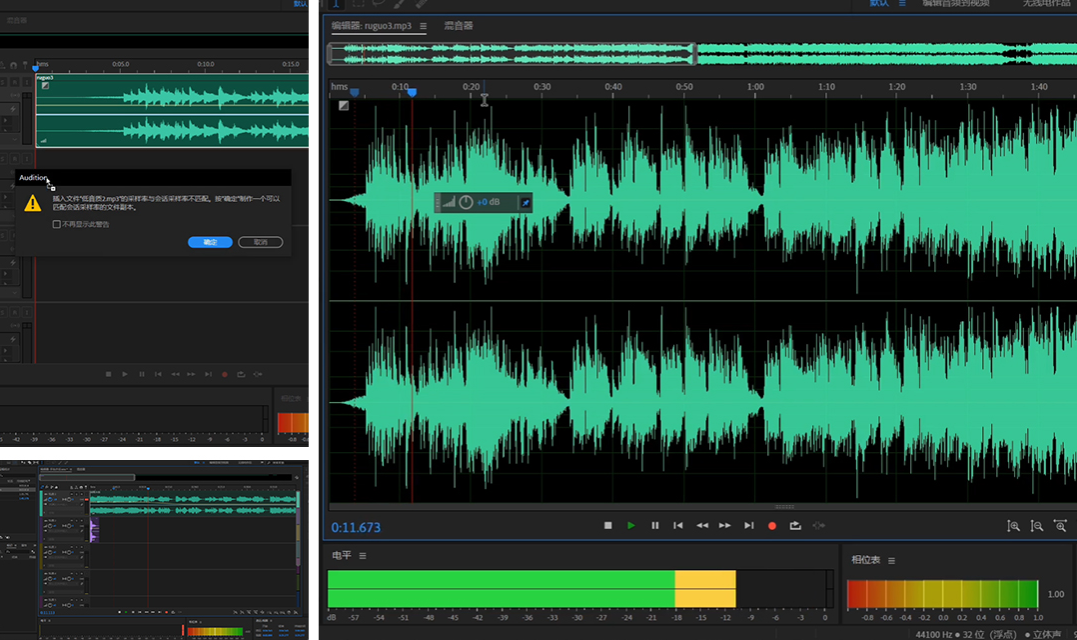Open the editor ruguo3.mp3 panel menu
The height and width of the screenshot is (640, 1077).
(423, 26)
